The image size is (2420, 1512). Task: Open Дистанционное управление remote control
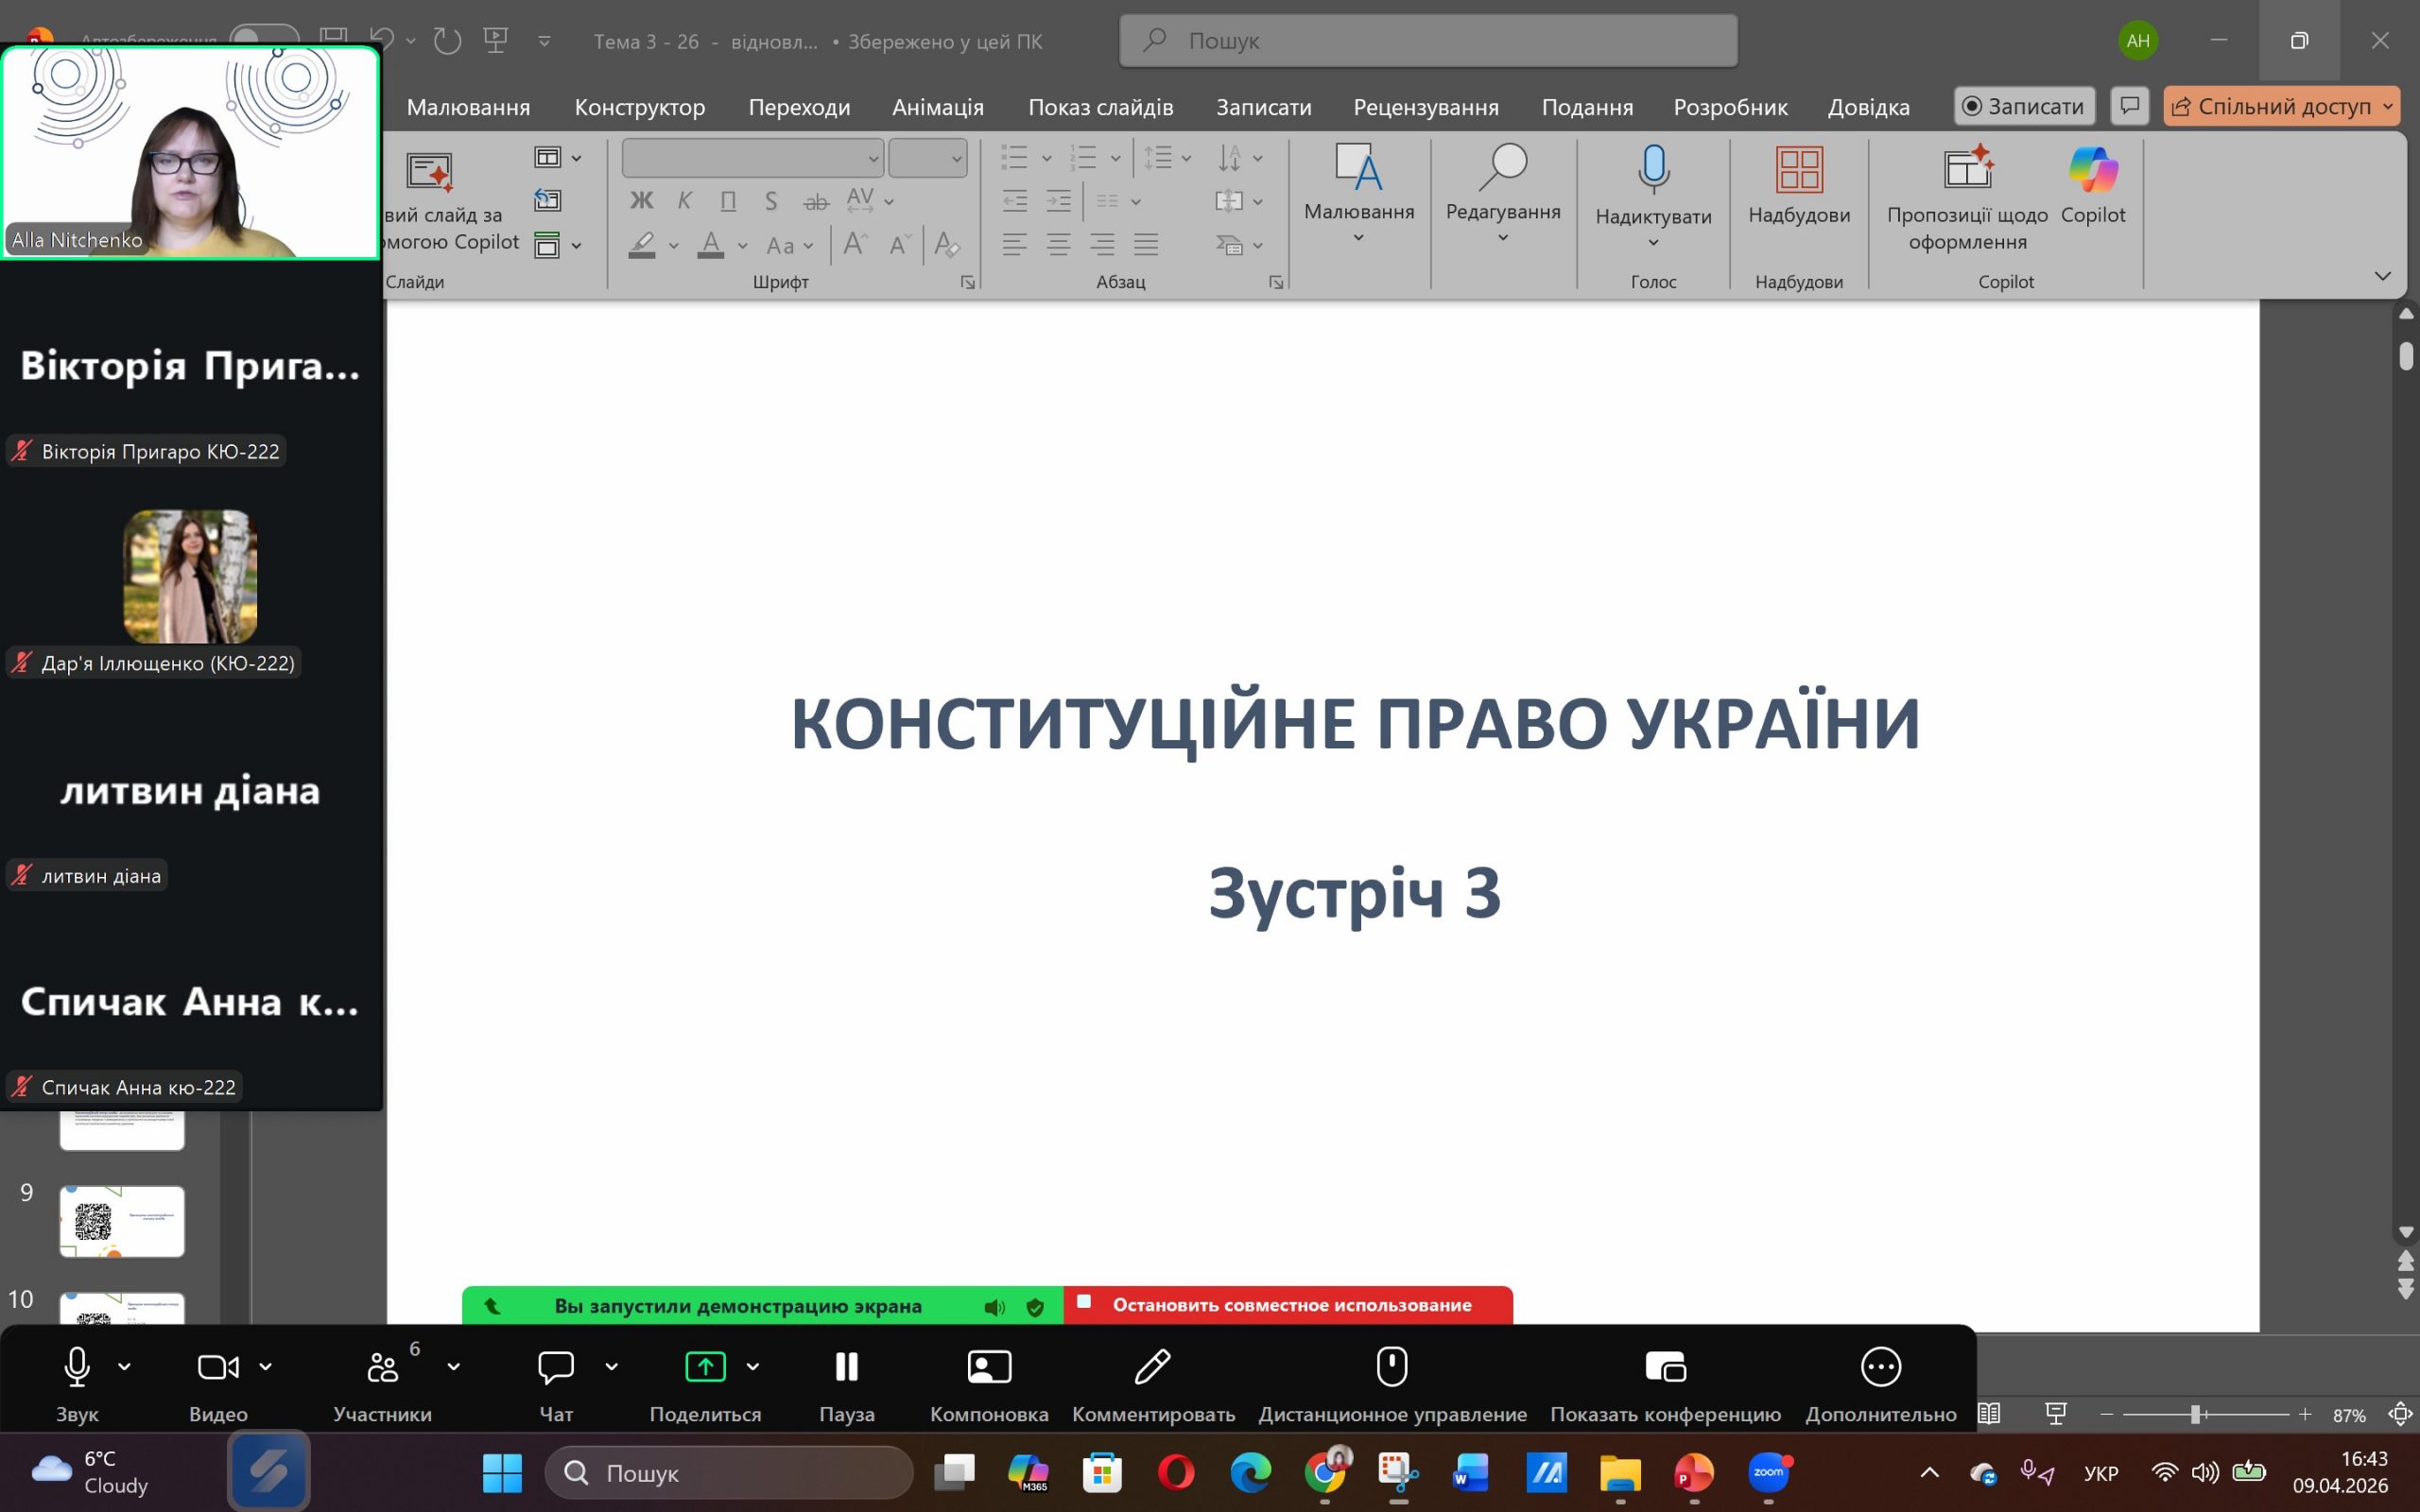click(1392, 1366)
